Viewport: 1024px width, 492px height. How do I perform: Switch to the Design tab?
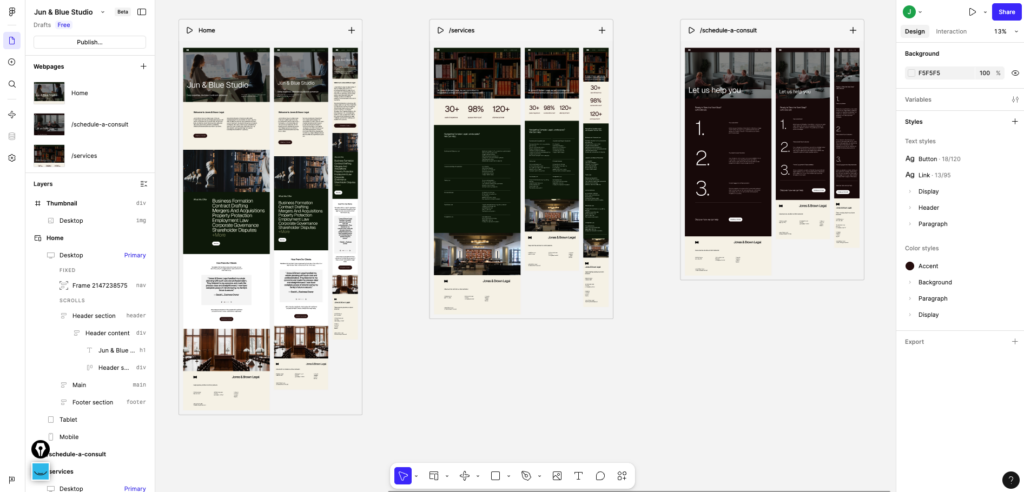[915, 31]
